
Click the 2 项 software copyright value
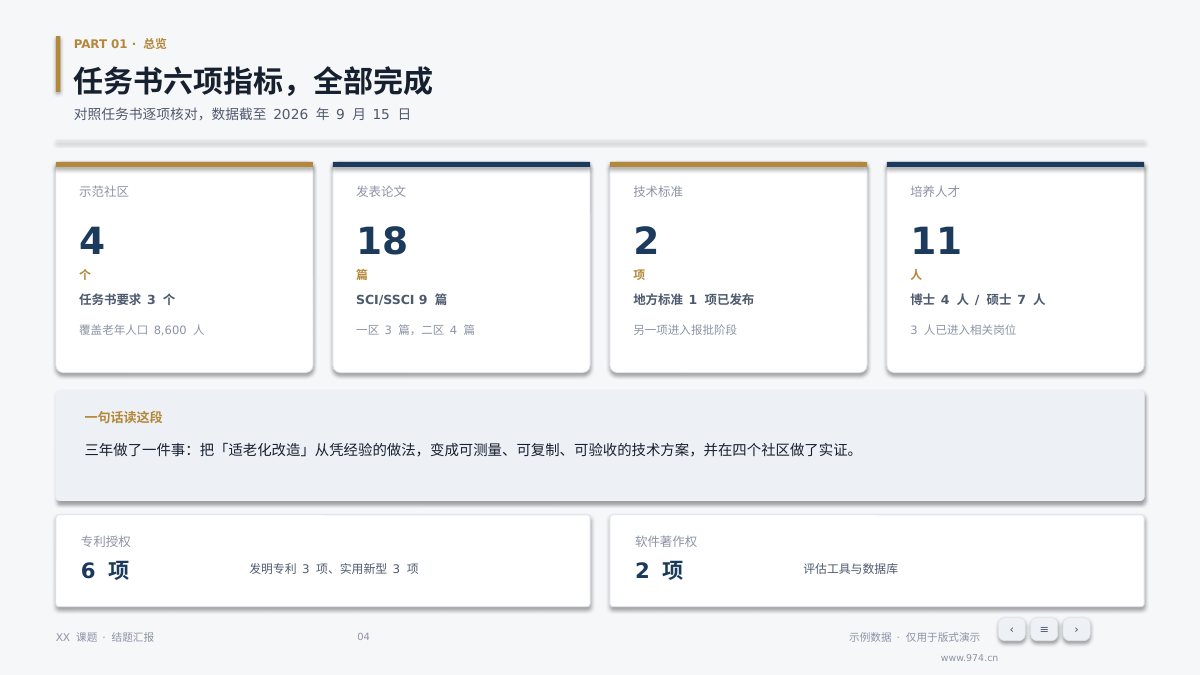pos(659,570)
